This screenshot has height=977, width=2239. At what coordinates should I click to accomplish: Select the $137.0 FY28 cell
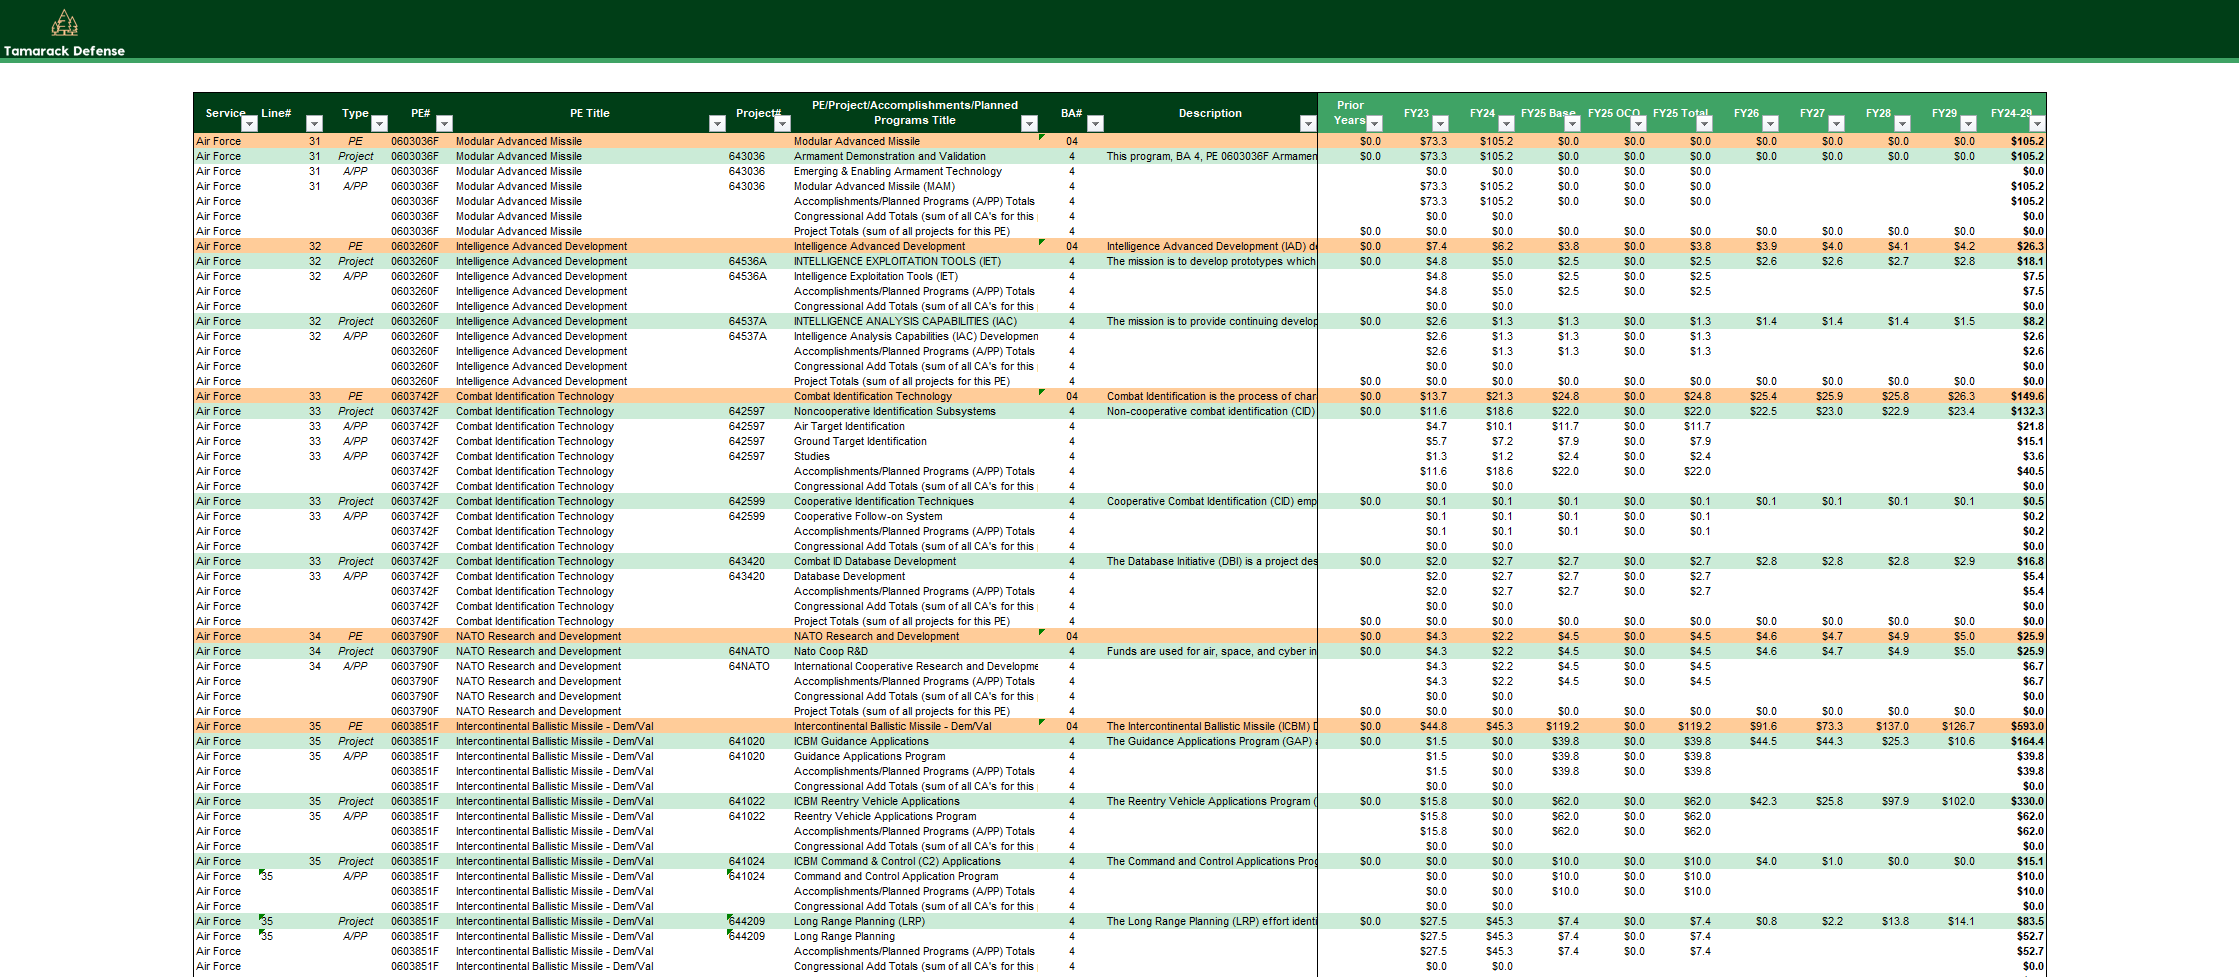(x=1881, y=726)
